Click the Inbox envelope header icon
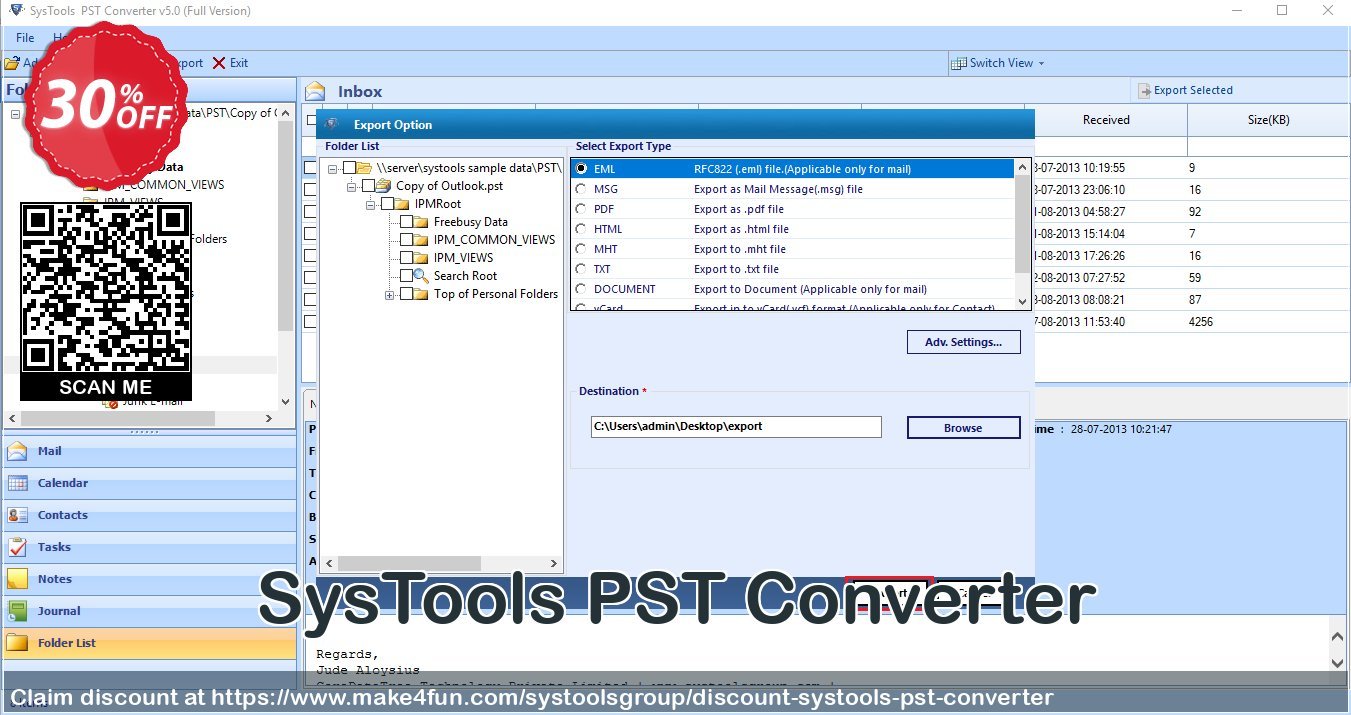This screenshot has height=715, width=1351. click(316, 91)
